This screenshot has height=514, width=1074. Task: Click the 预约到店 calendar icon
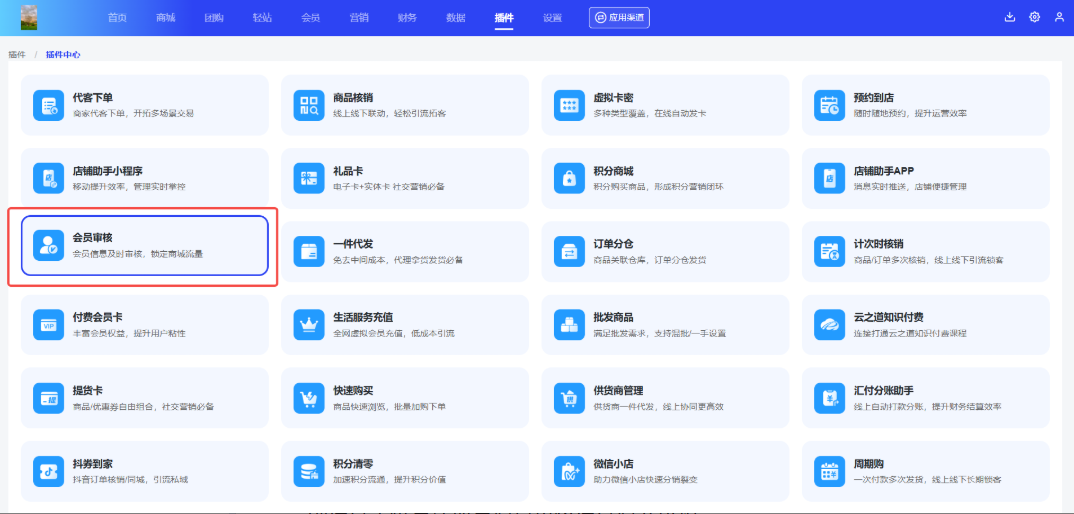pyautogui.click(x=829, y=105)
